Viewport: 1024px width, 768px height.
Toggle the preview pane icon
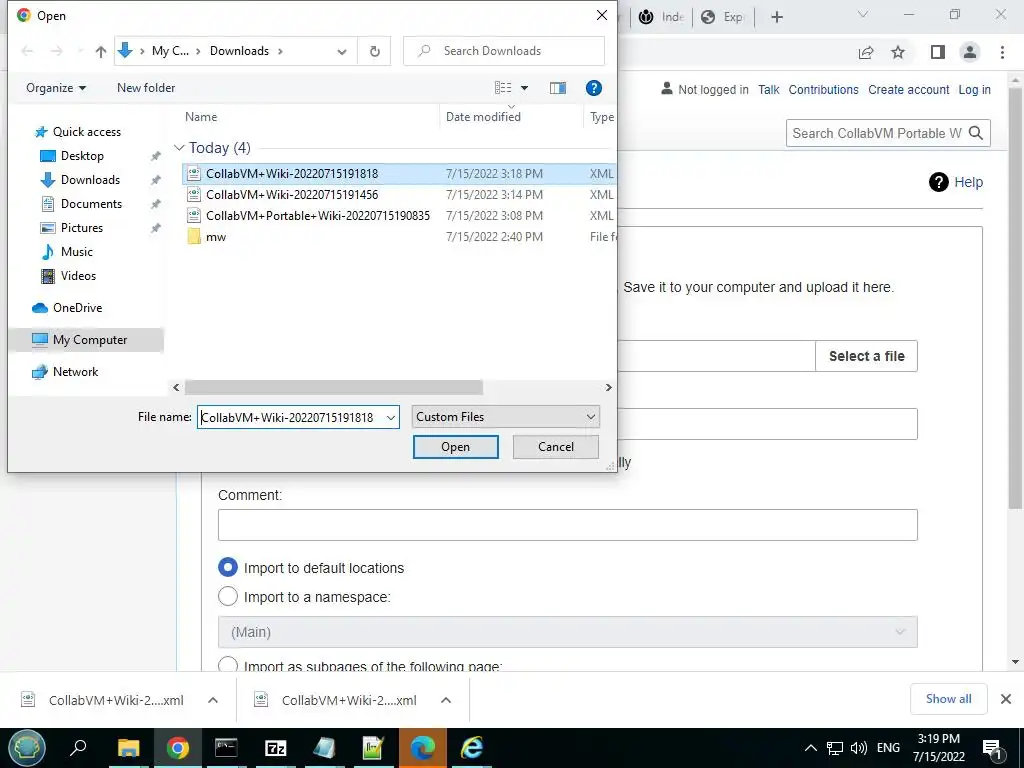coord(558,88)
